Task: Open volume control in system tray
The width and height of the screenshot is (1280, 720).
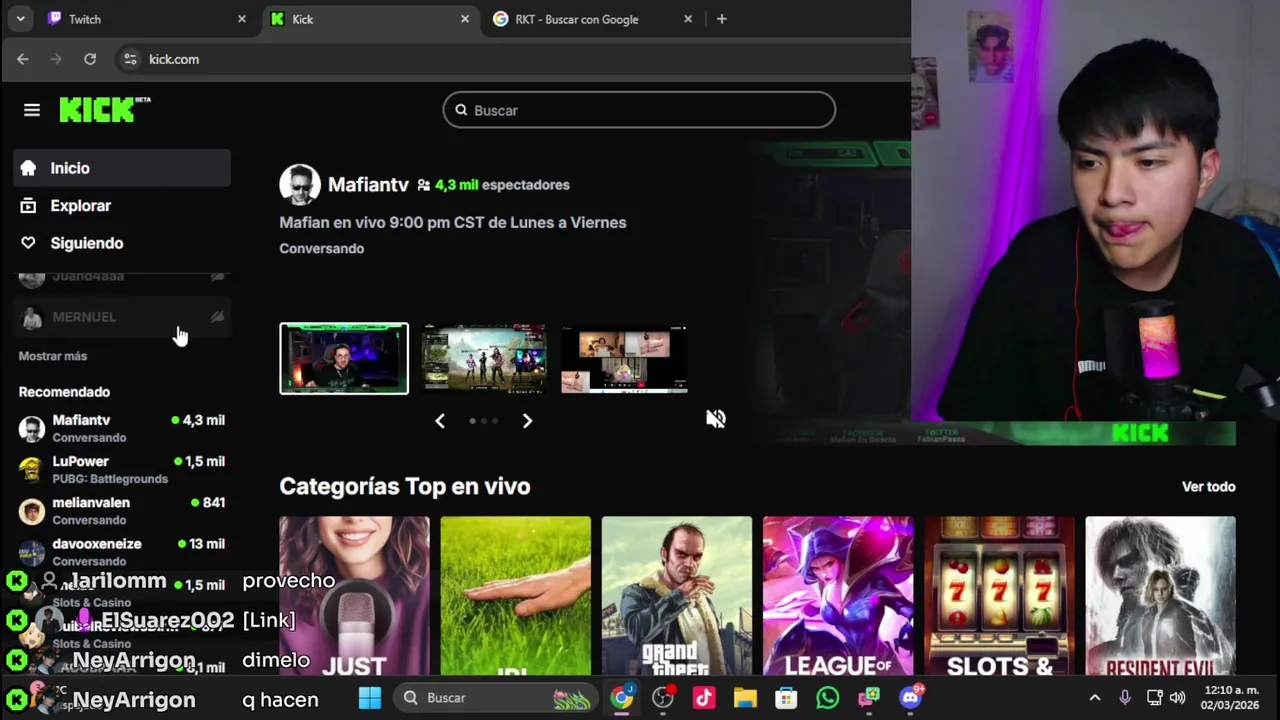Action: [x=1178, y=698]
